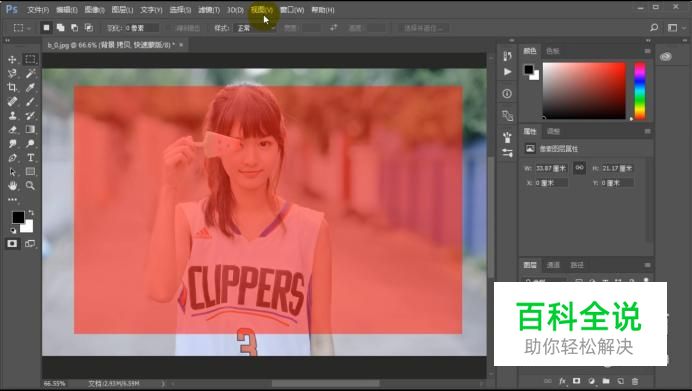Open the Properties panel options menu
The height and width of the screenshot is (391, 692).
(x=647, y=132)
